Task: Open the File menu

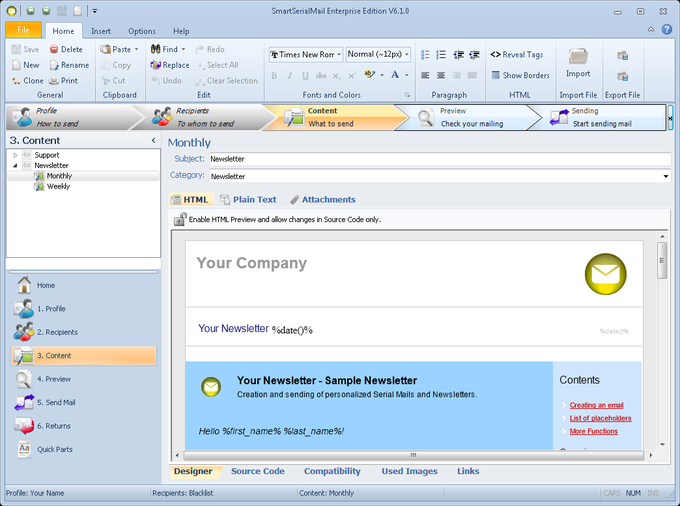Action: (23, 30)
